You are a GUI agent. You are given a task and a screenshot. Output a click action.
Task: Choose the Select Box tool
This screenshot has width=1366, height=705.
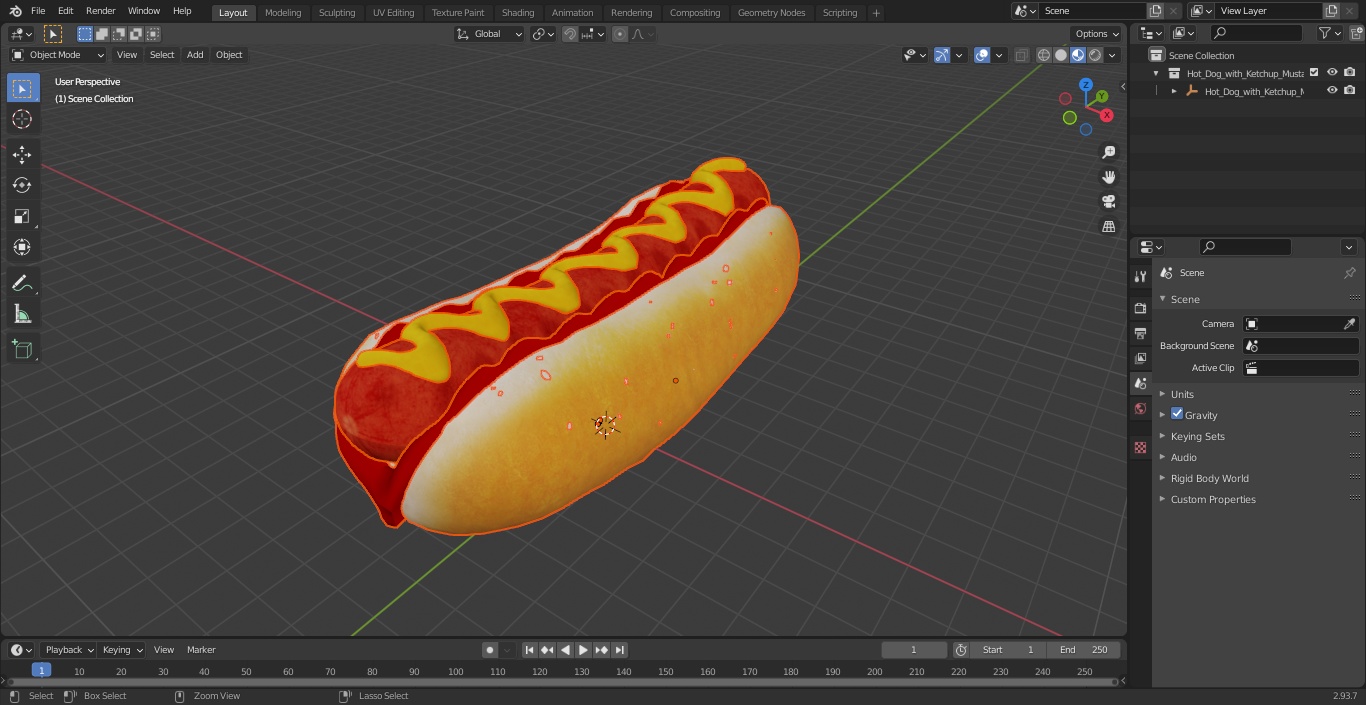[x=22, y=88]
